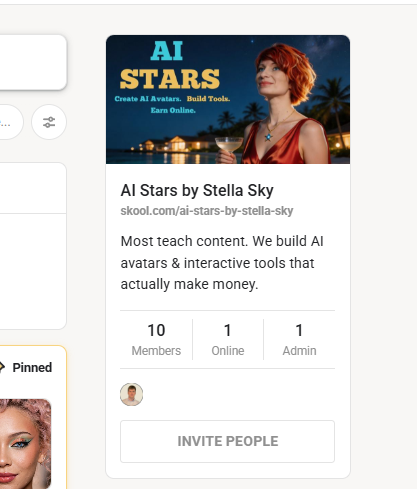Open the pinned post face thumbnail
417x489 pixels.
coord(25,444)
